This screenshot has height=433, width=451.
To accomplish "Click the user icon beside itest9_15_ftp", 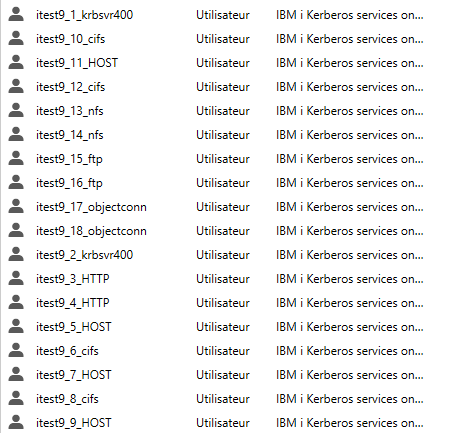I will click(16, 158).
